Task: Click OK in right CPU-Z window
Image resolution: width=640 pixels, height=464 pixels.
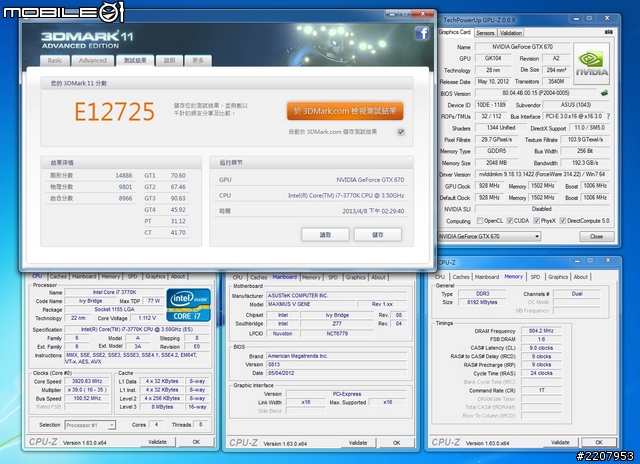Action: [599, 442]
